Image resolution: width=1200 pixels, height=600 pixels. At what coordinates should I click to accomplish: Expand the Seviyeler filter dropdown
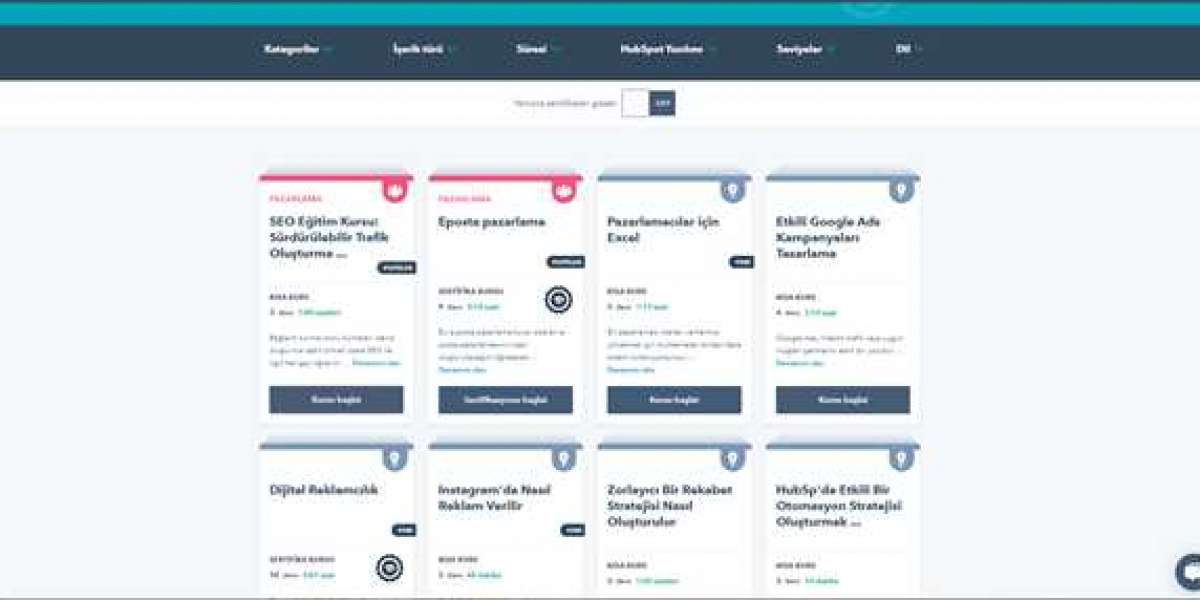point(805,49)
